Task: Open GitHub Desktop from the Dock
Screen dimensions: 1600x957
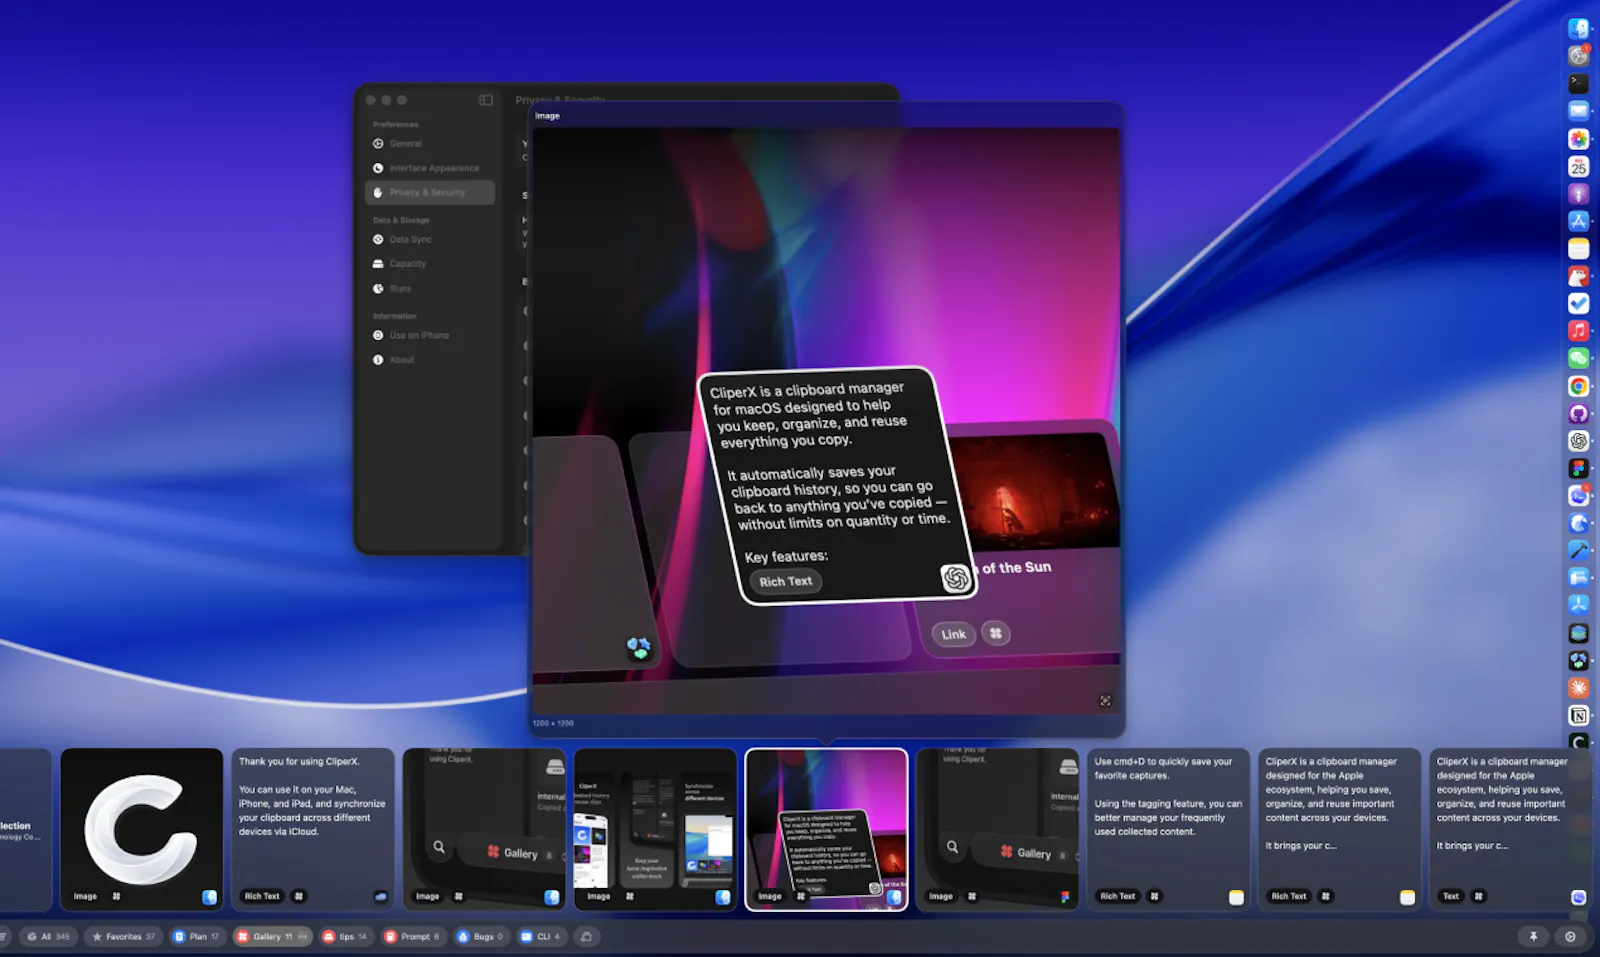Action: (1578, 413)
